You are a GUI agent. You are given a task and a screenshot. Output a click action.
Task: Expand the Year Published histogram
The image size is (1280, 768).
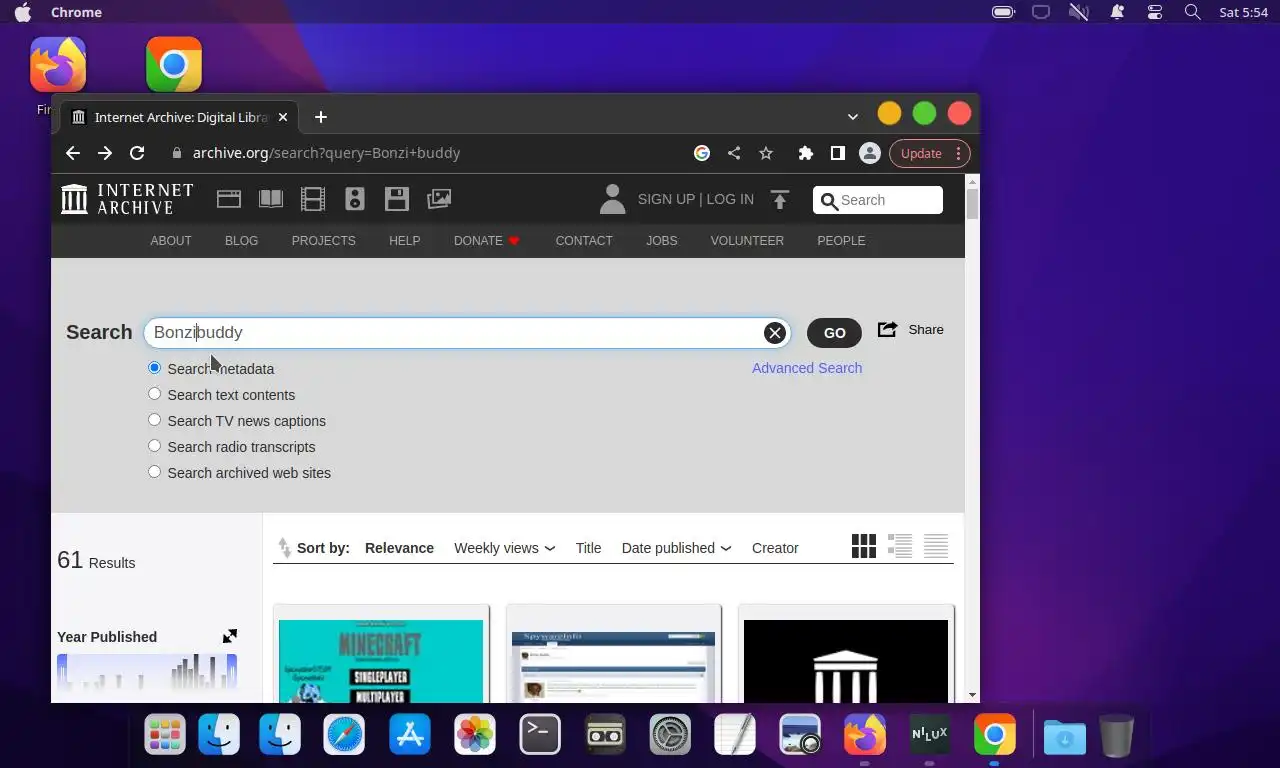(x=230, y=636)
